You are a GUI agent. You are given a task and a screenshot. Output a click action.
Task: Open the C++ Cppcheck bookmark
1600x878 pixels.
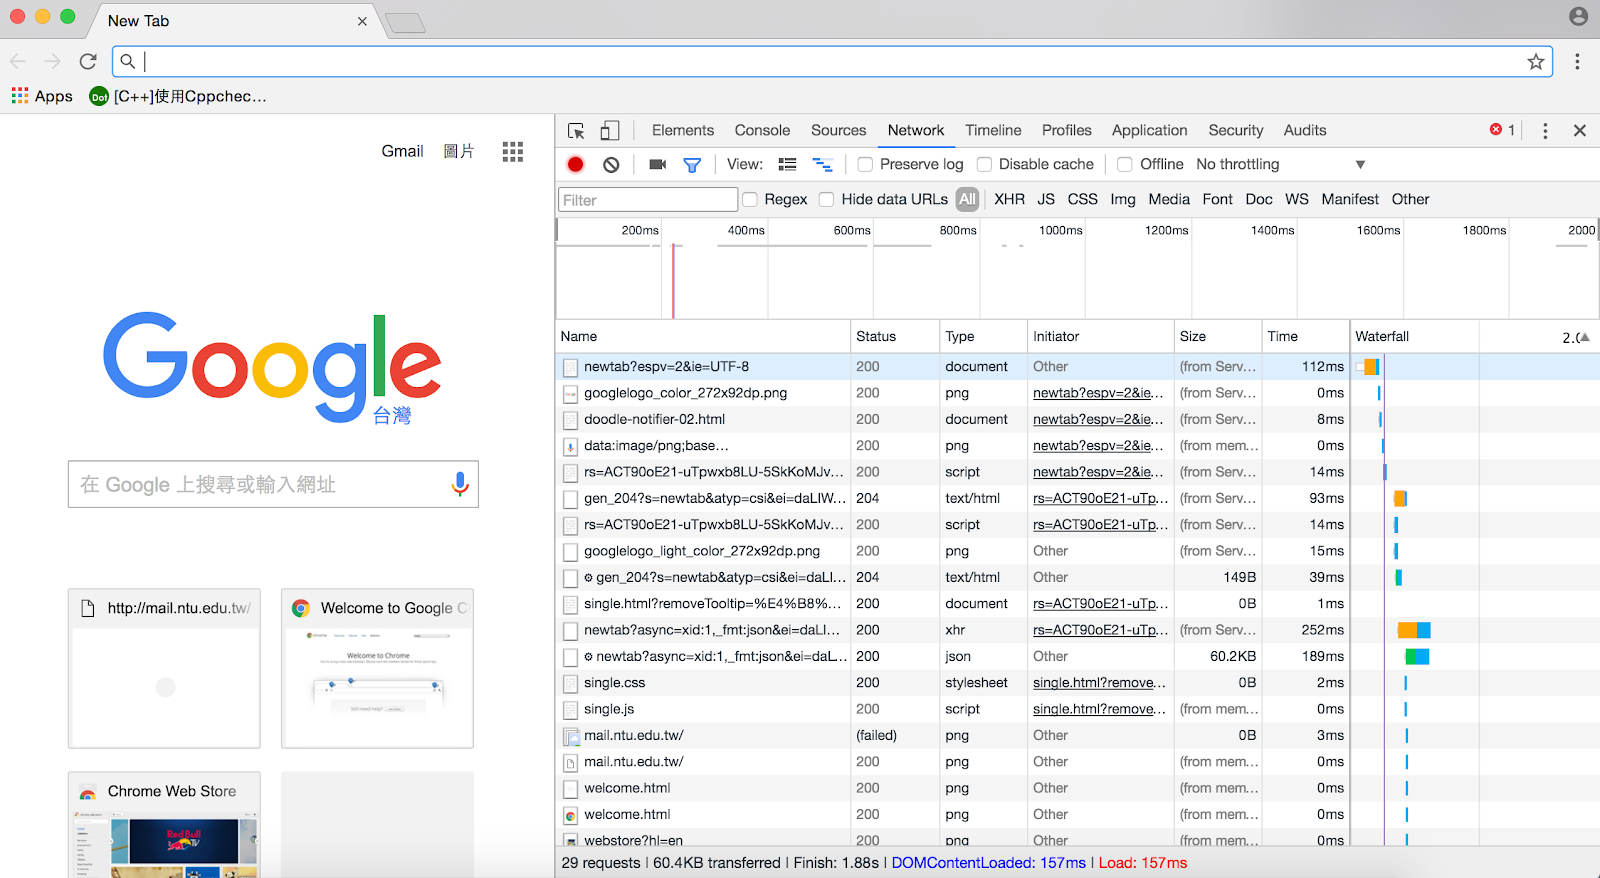coord(178,96)
